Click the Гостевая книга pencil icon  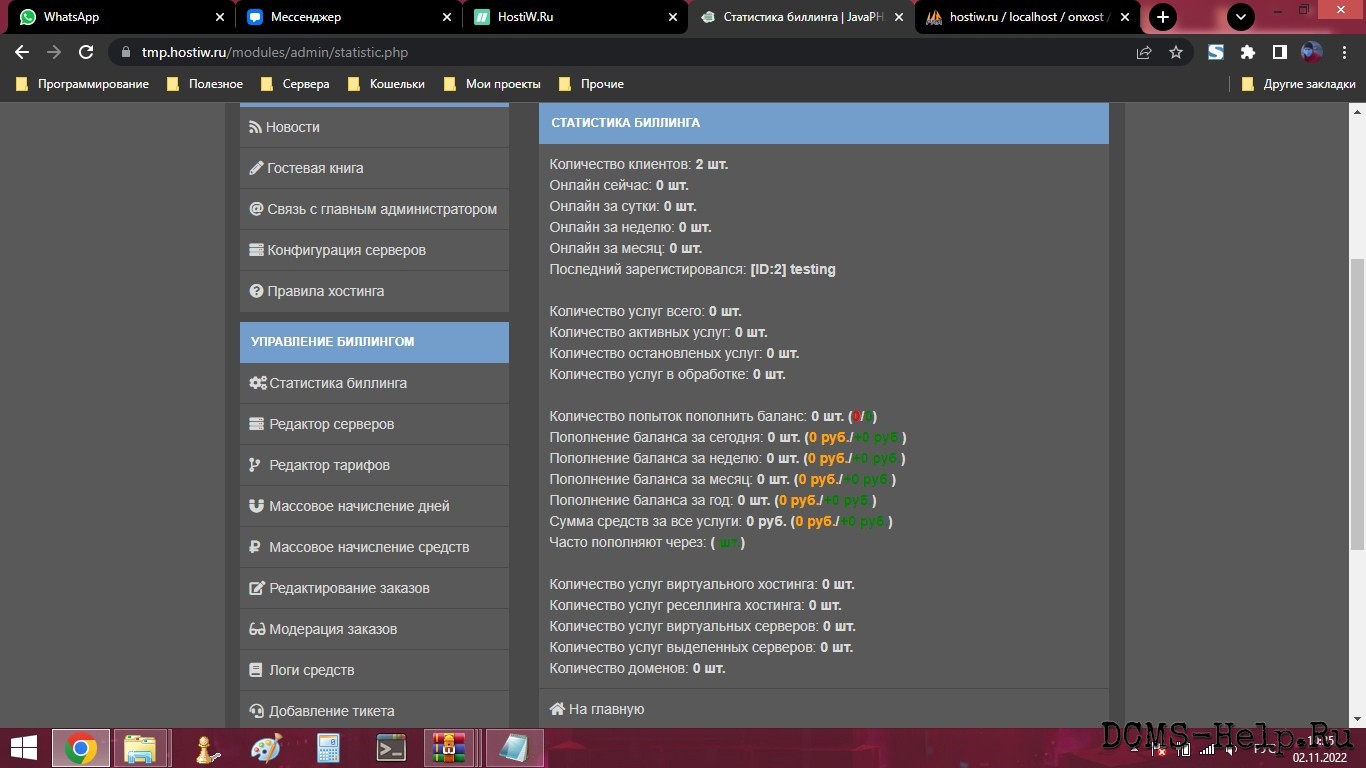257,168
